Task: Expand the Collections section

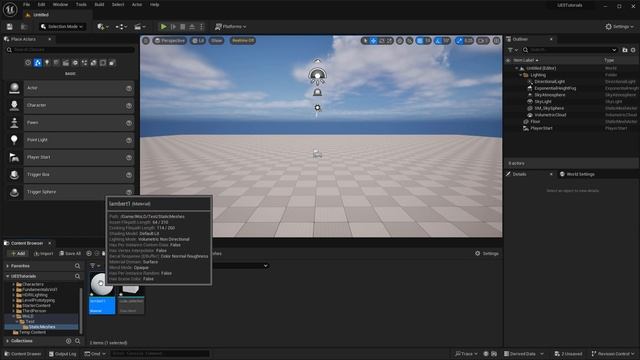Action: point(8,341)
